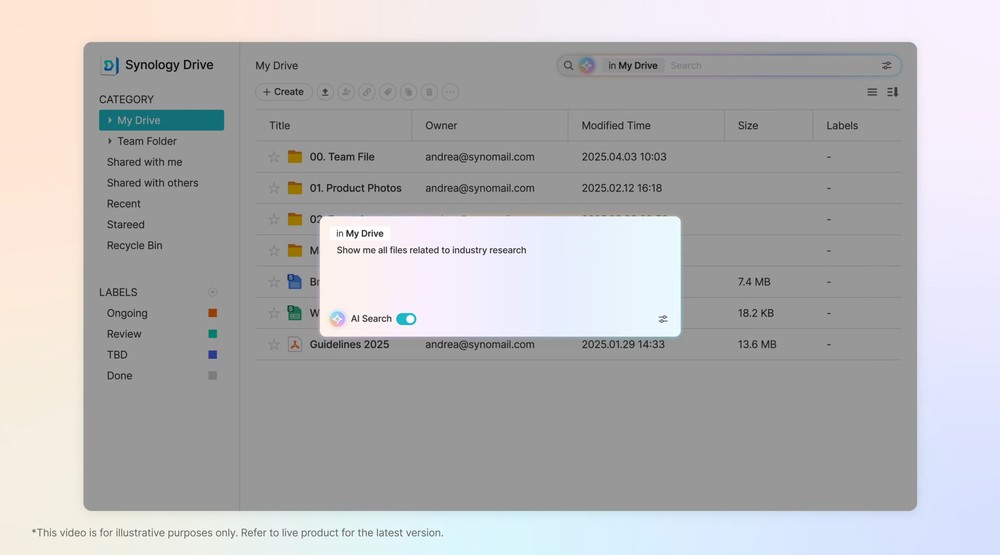
Task: Open the 01. Product Photos folder
Action: tap(355, 188)
